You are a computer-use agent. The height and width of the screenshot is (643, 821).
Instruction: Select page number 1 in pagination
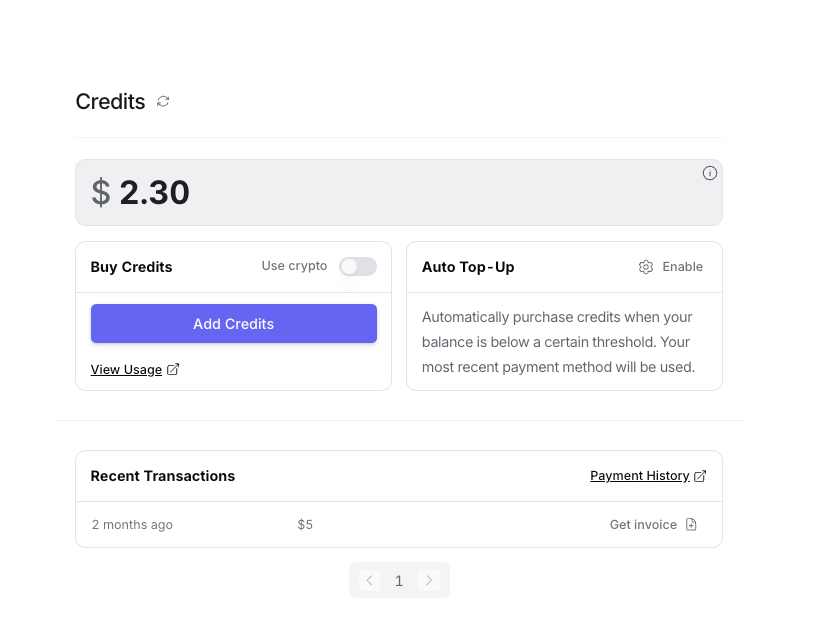(x=399, y=581)
